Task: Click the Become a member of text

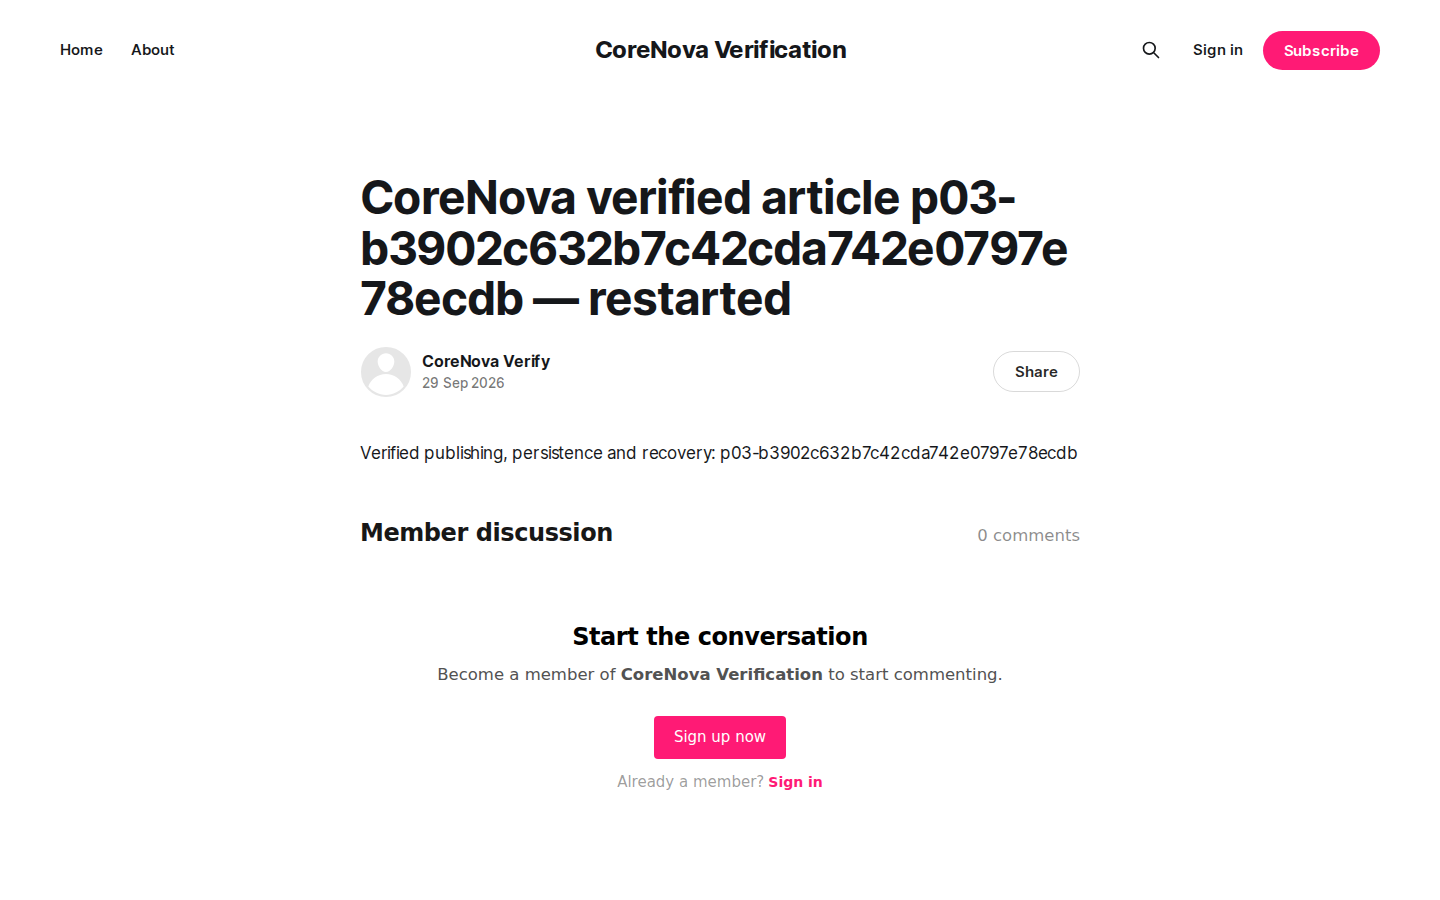Action: [527, 674]
